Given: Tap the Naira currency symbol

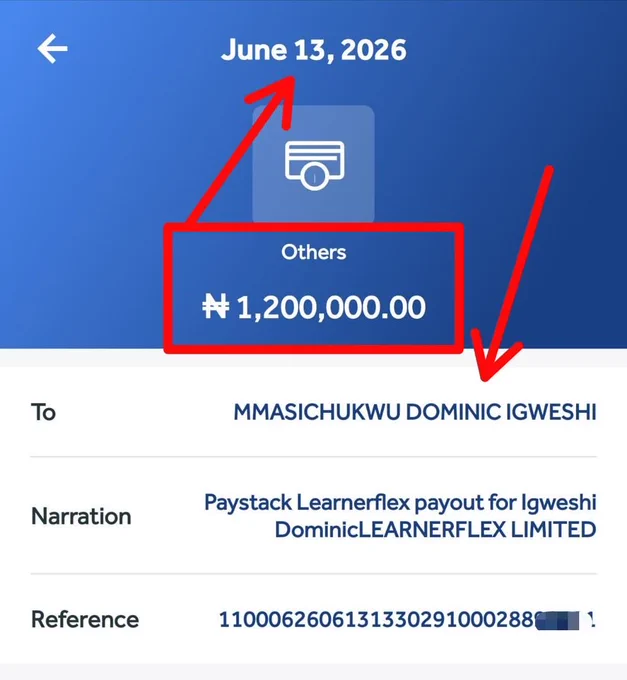Looking at the screenshot, I should [216, 306].
